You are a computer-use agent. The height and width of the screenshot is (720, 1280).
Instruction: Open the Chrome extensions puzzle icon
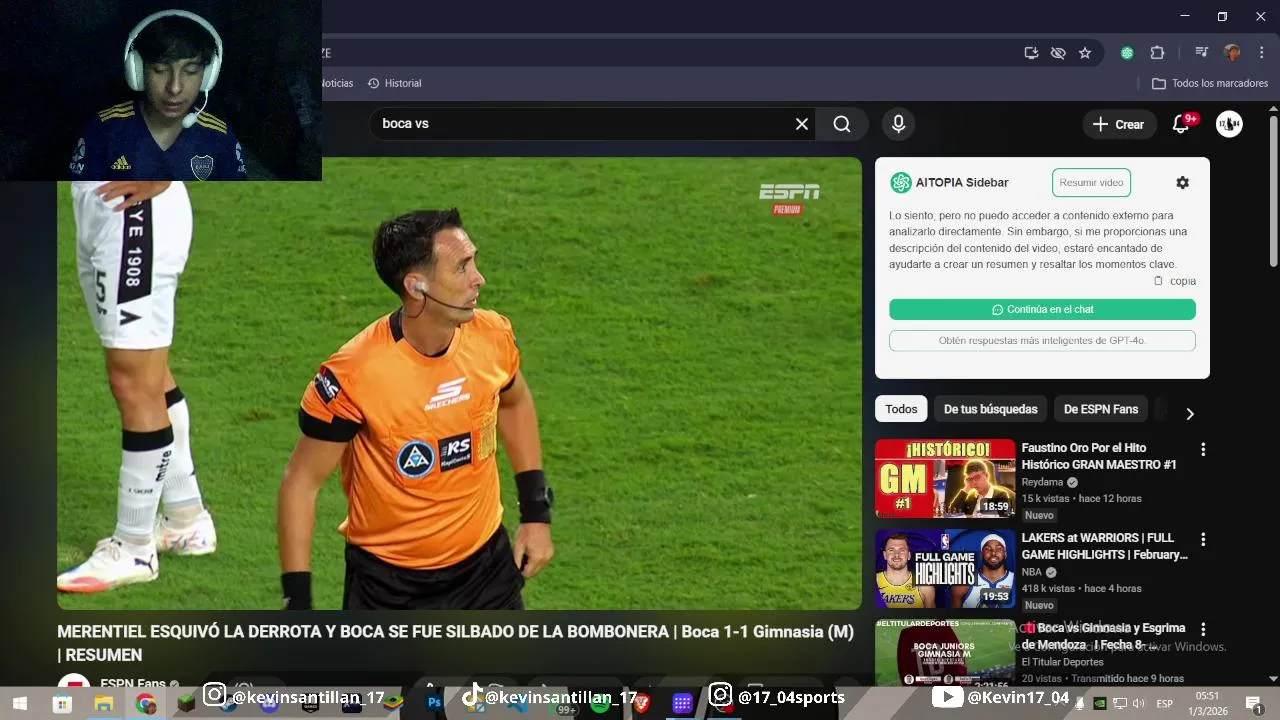tap(1157, 53)
